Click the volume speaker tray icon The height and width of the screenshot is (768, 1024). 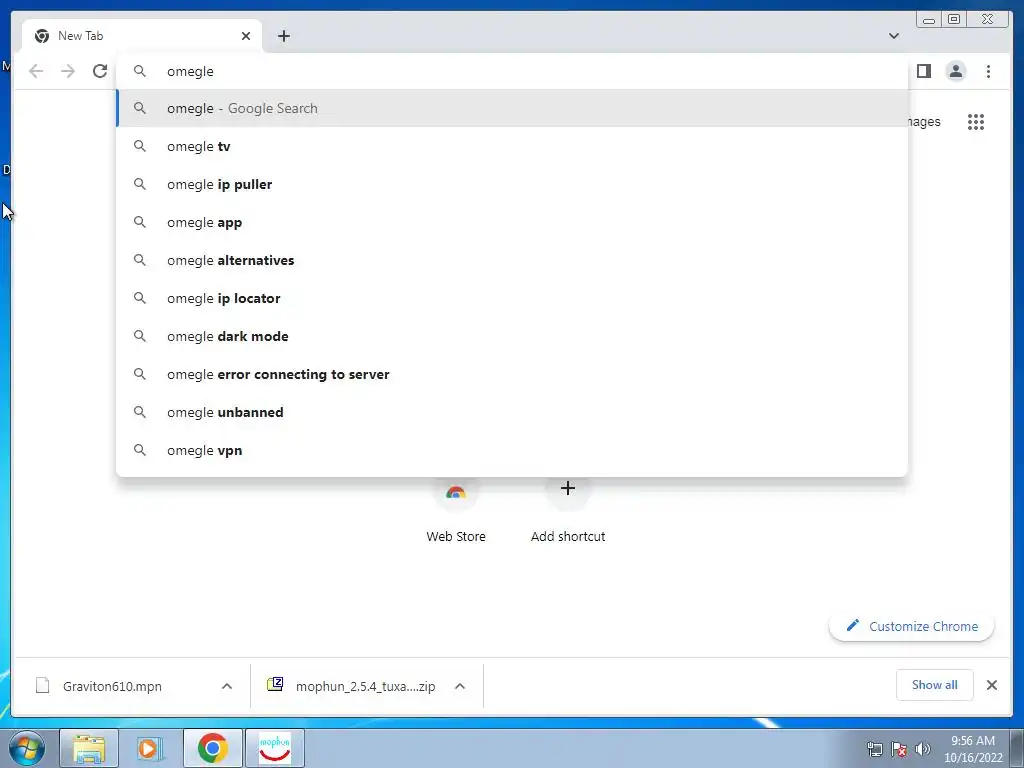coord(923,749)
